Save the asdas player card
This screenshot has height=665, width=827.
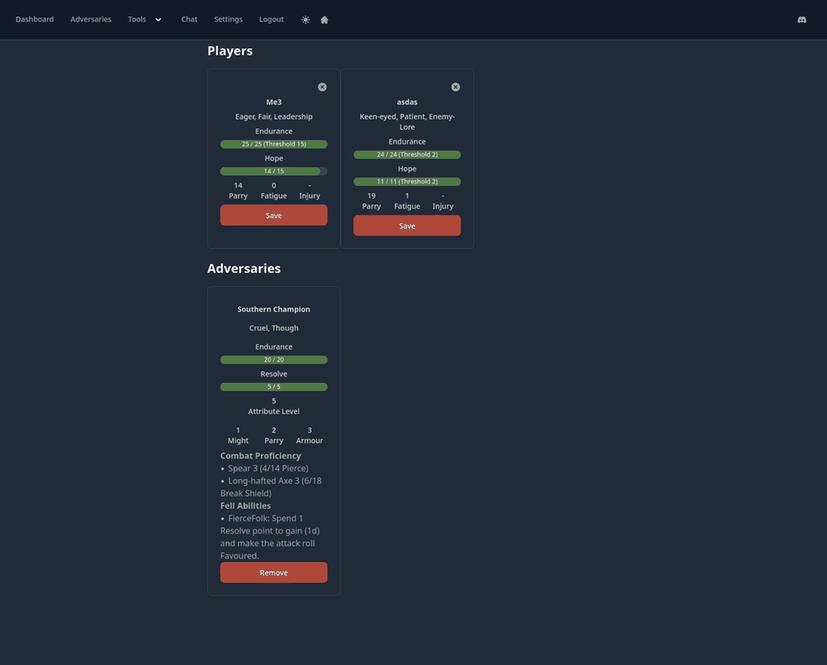pyautogui.click(x=407, y=226)
